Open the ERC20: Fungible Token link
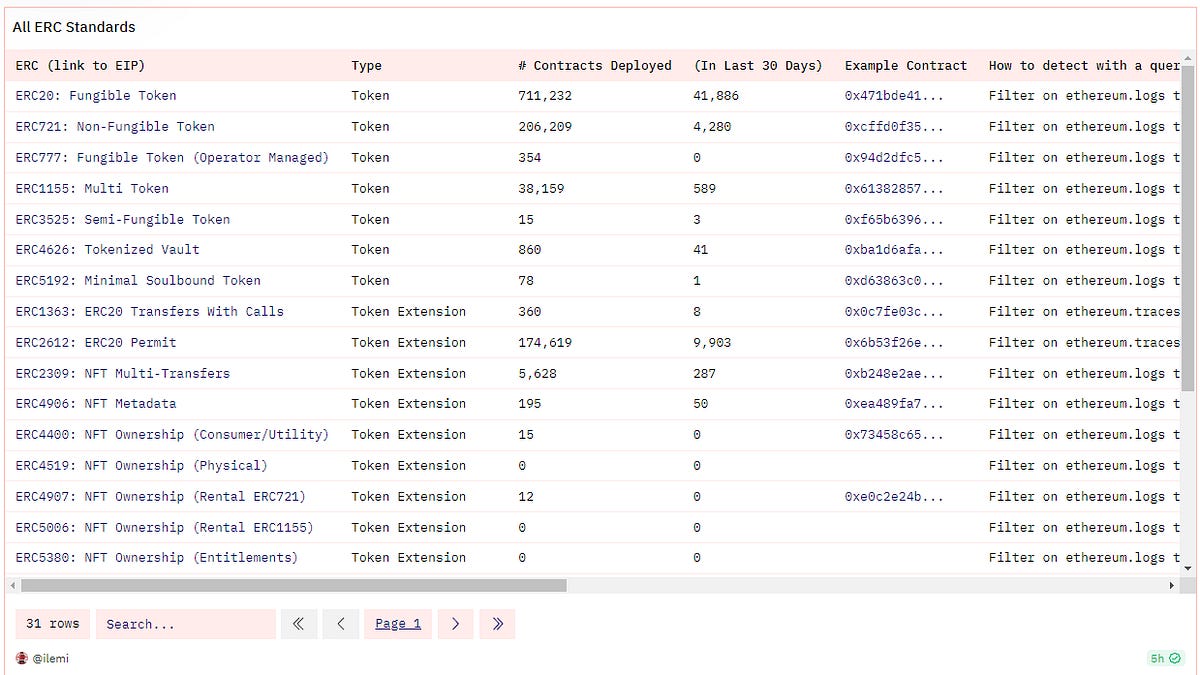Screen dimensions: 1200x675 [96, 96]
